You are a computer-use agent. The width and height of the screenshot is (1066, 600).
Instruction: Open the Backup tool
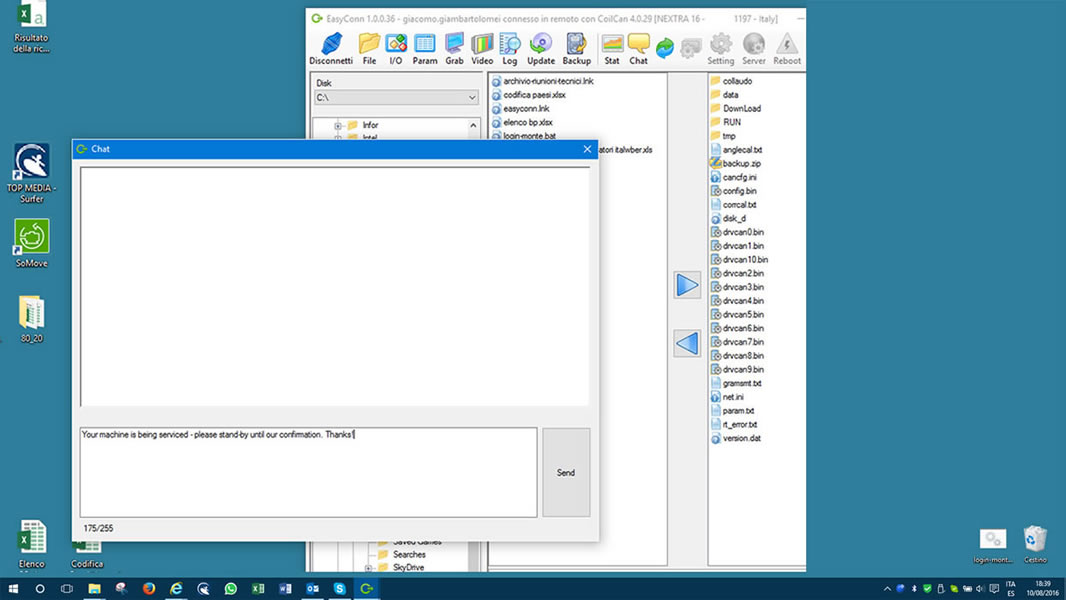(x=577, y=49)
